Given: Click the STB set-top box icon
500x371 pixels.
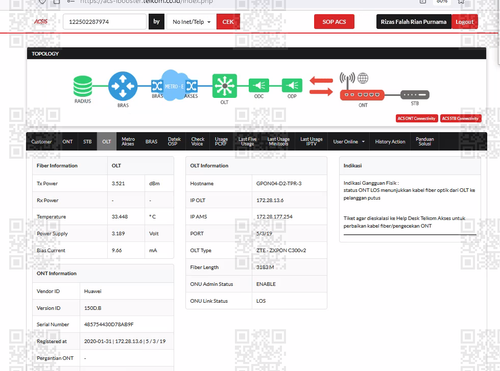Looking at the screenshot, I should tap(415, 95).
